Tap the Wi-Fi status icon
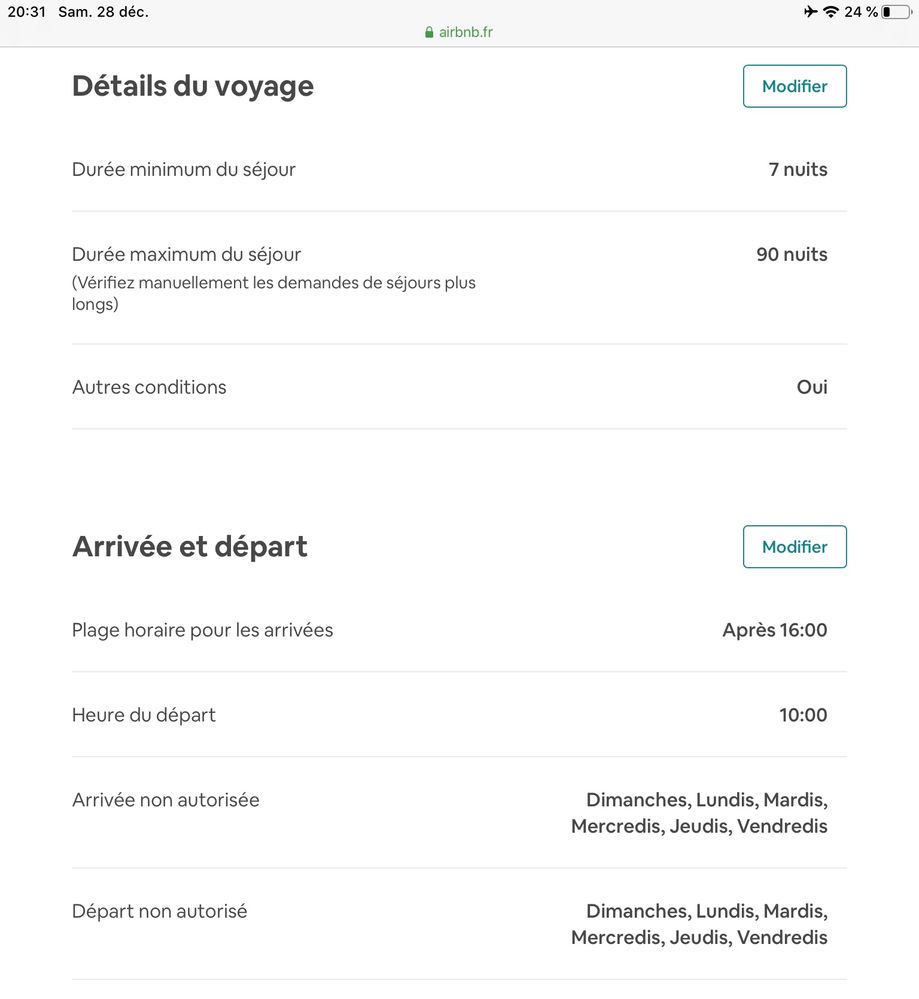This screenshot has width=919, height=999. click(831, 12)
